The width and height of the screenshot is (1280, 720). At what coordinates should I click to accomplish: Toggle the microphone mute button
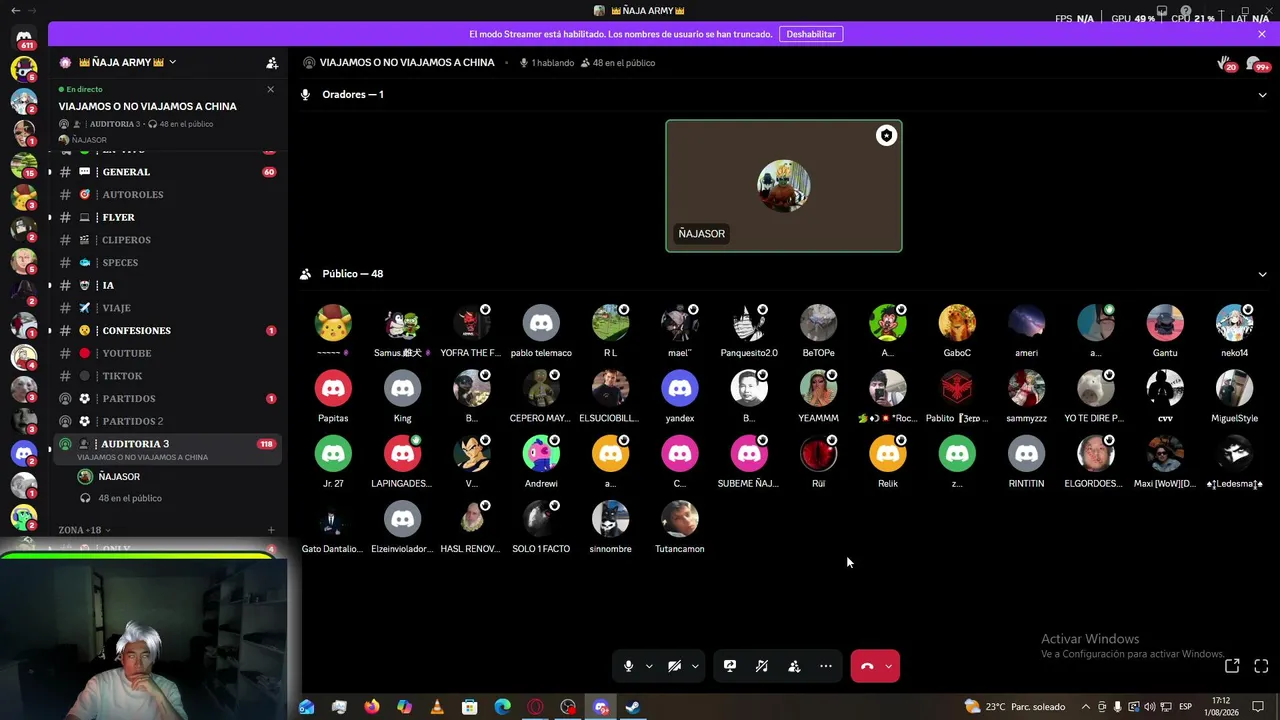coord(628,666)
